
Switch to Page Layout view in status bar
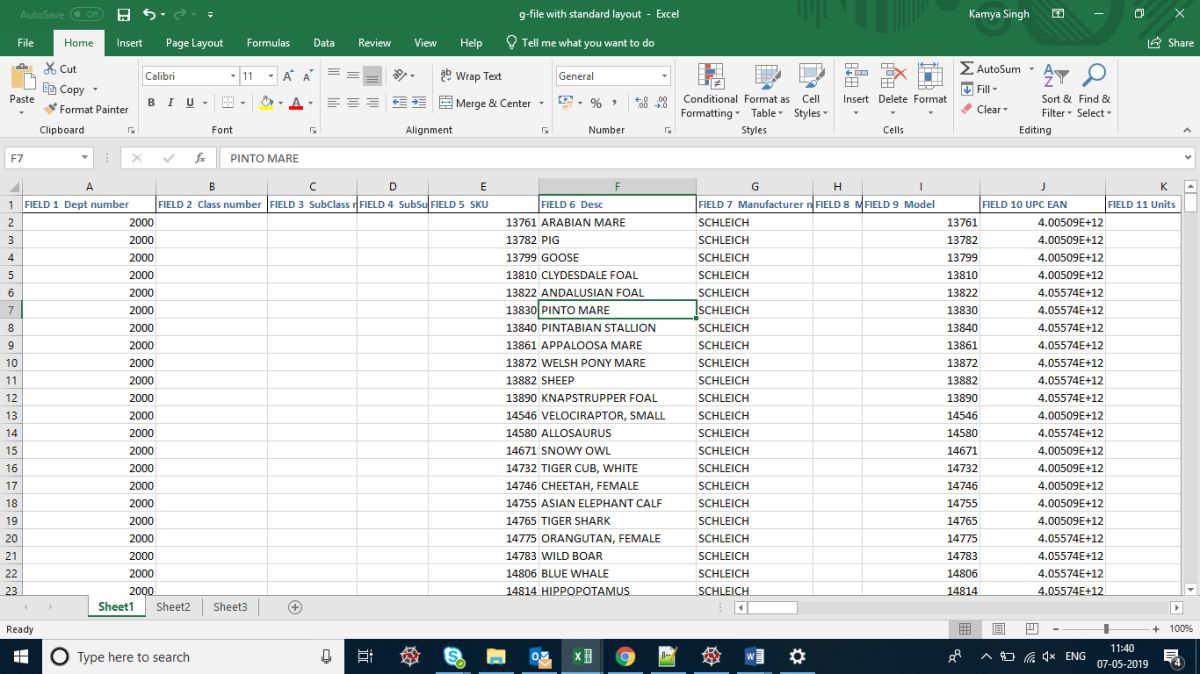click(999, 629)
